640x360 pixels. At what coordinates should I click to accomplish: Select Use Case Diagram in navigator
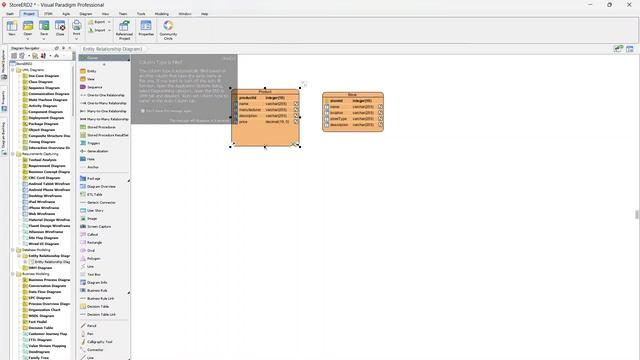pos(44,76)
